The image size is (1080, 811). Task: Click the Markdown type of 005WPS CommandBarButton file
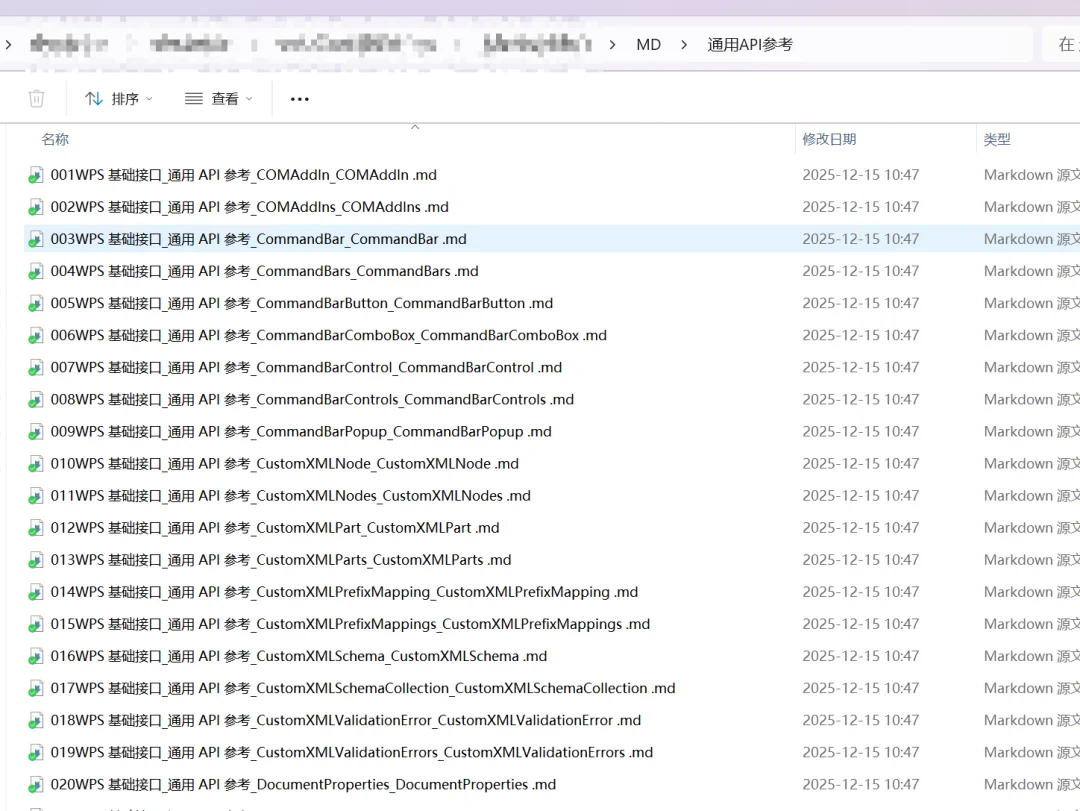(1031, 303)
